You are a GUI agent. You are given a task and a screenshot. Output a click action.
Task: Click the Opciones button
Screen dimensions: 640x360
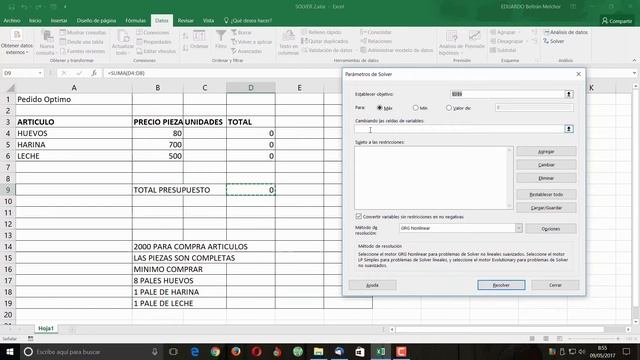coord(551,229)
